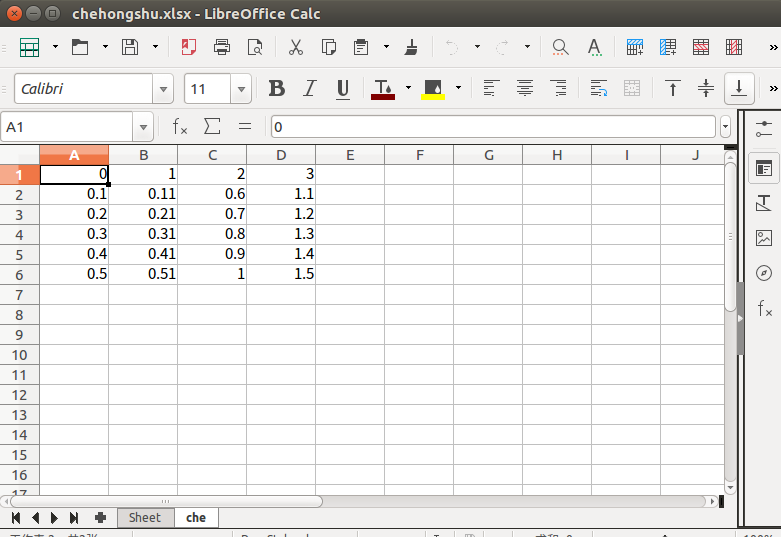
Task: Toggle Underline formatting
Action: (343, 89)
